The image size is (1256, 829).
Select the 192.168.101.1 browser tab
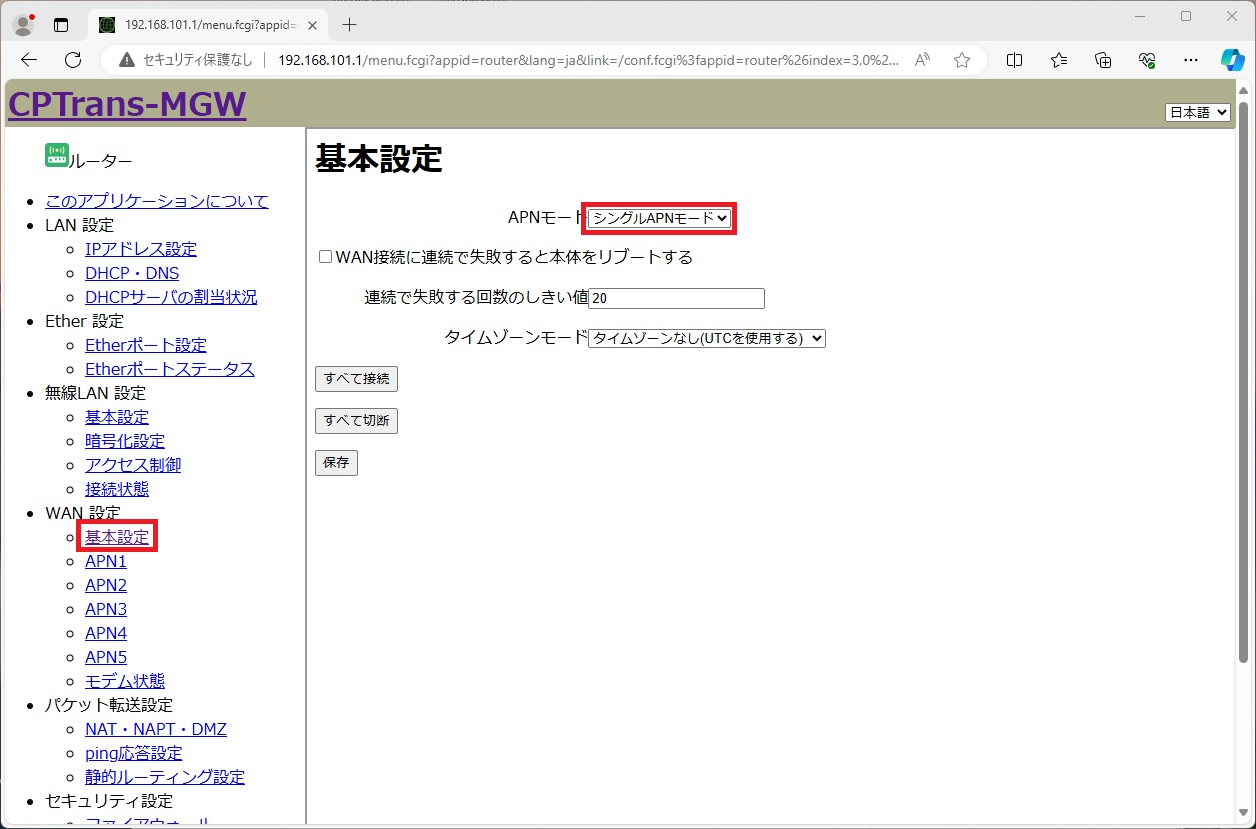click(x=205, y=24)
